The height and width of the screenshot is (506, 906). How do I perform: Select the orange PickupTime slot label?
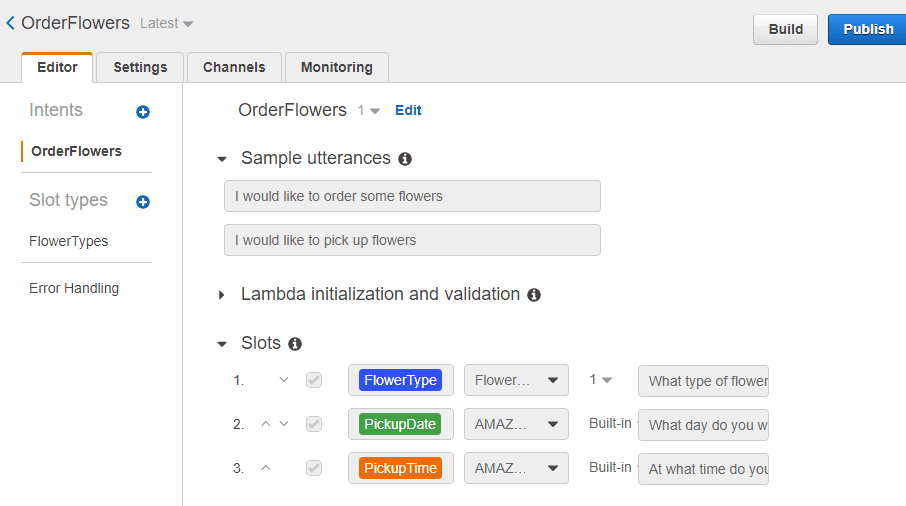[400, 468]
